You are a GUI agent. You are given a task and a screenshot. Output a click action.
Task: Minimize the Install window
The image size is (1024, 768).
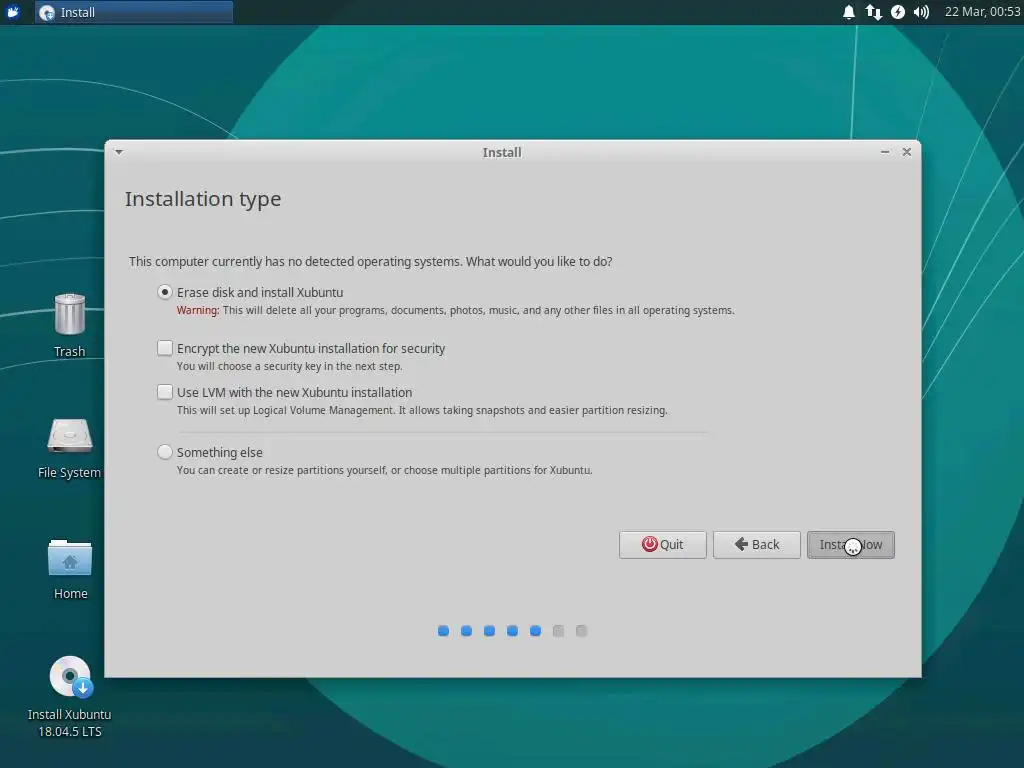click(x=885, y=152)
